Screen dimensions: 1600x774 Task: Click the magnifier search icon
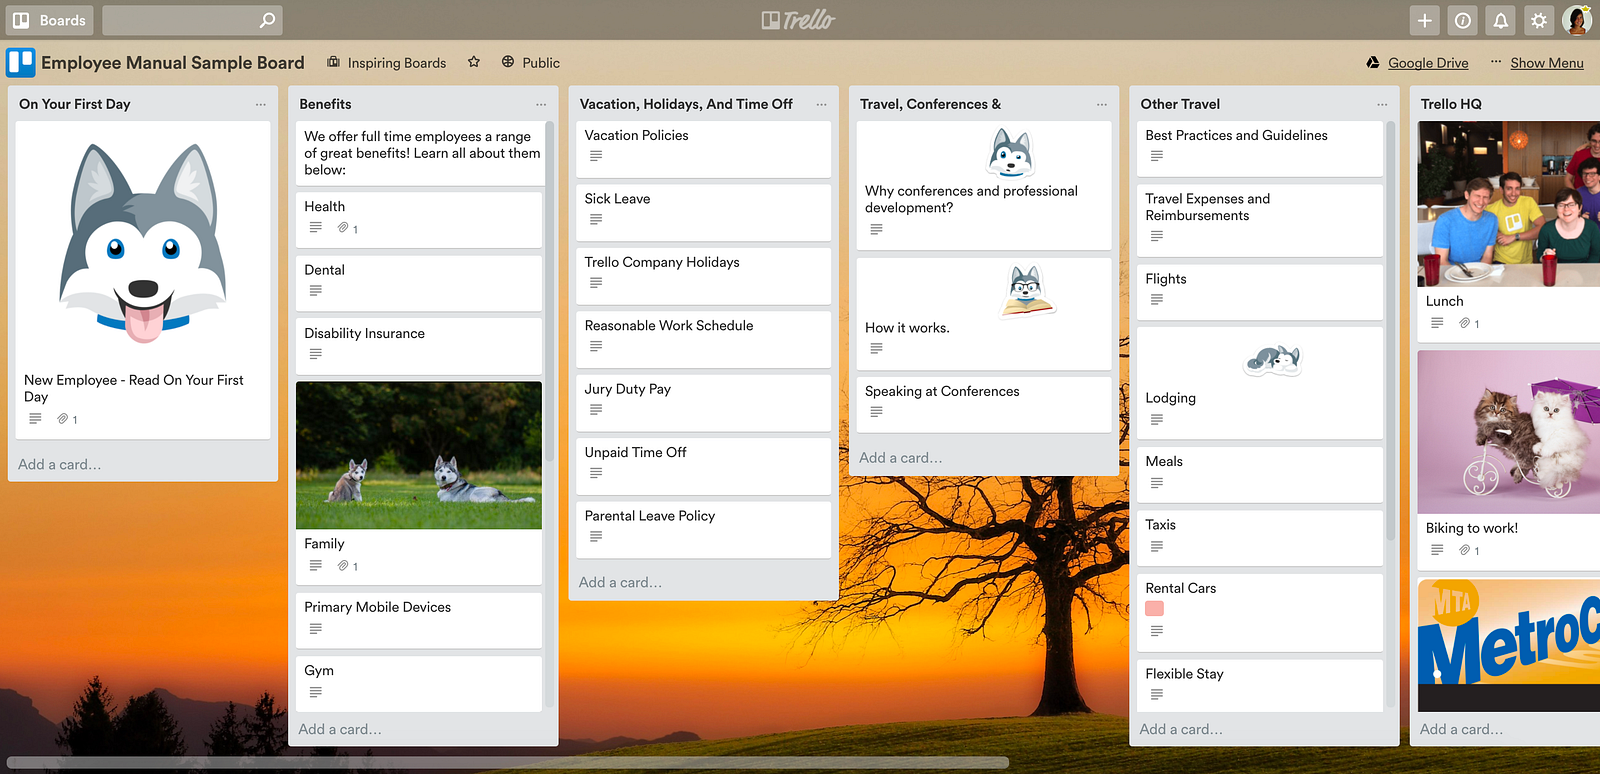[x=267, y=20]
